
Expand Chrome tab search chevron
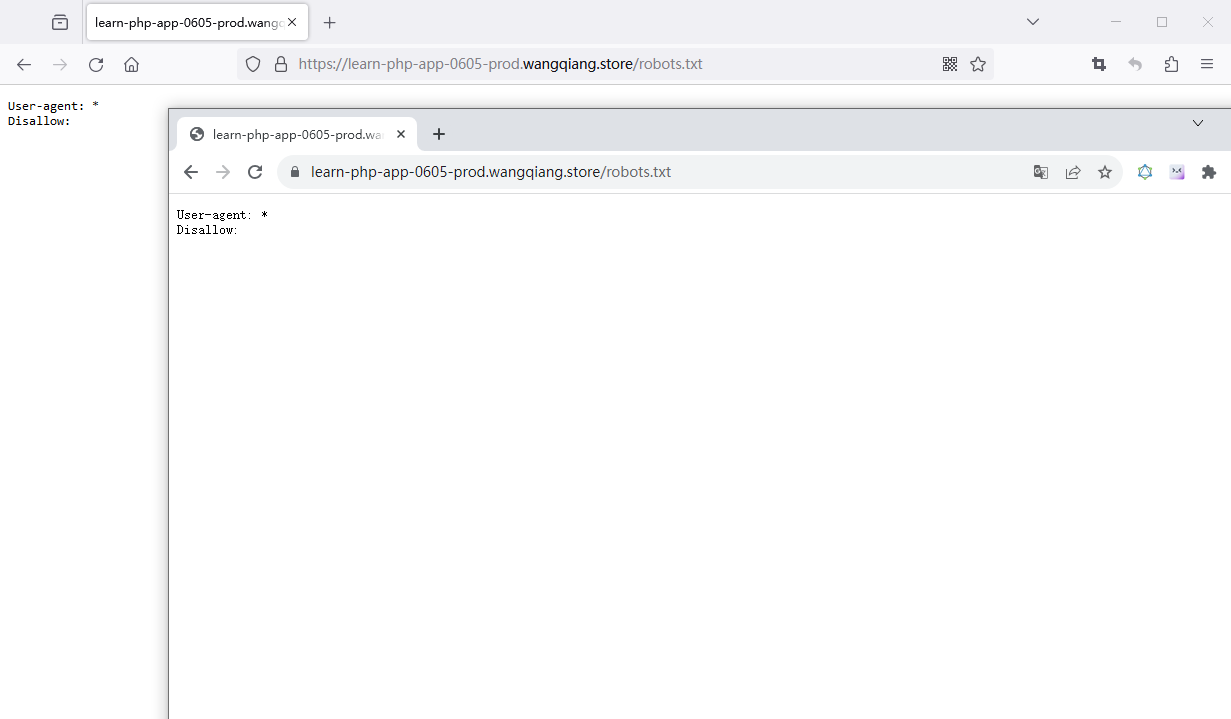point(1198,123)
